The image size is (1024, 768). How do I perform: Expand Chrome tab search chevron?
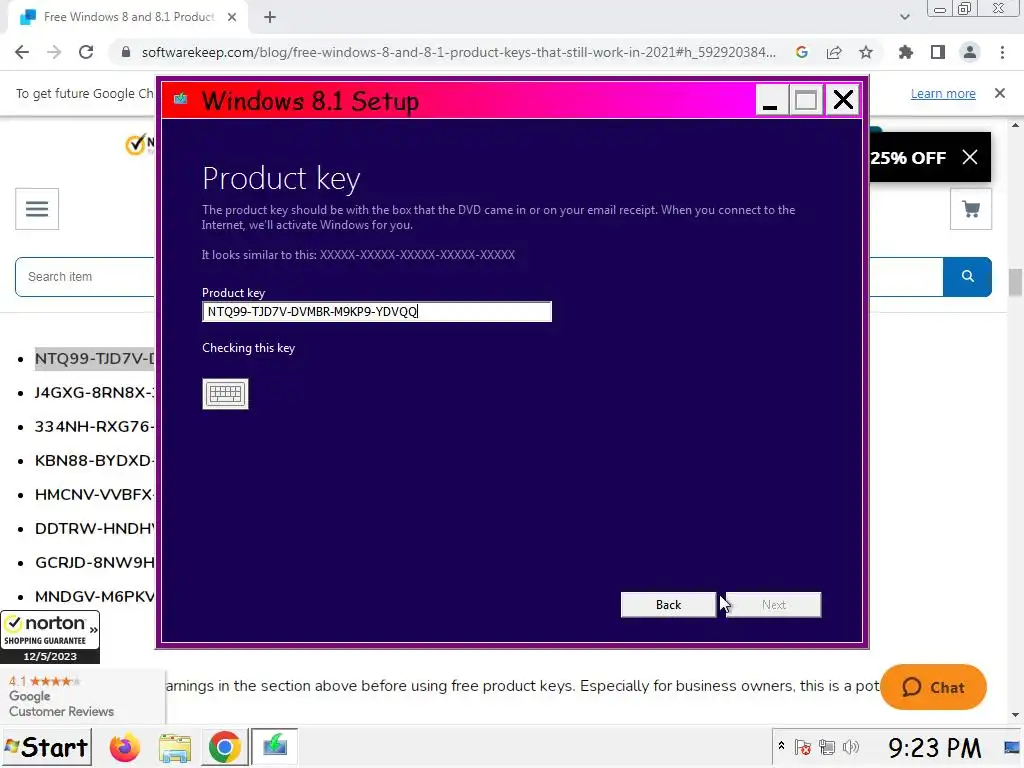[x=904, y=17]
